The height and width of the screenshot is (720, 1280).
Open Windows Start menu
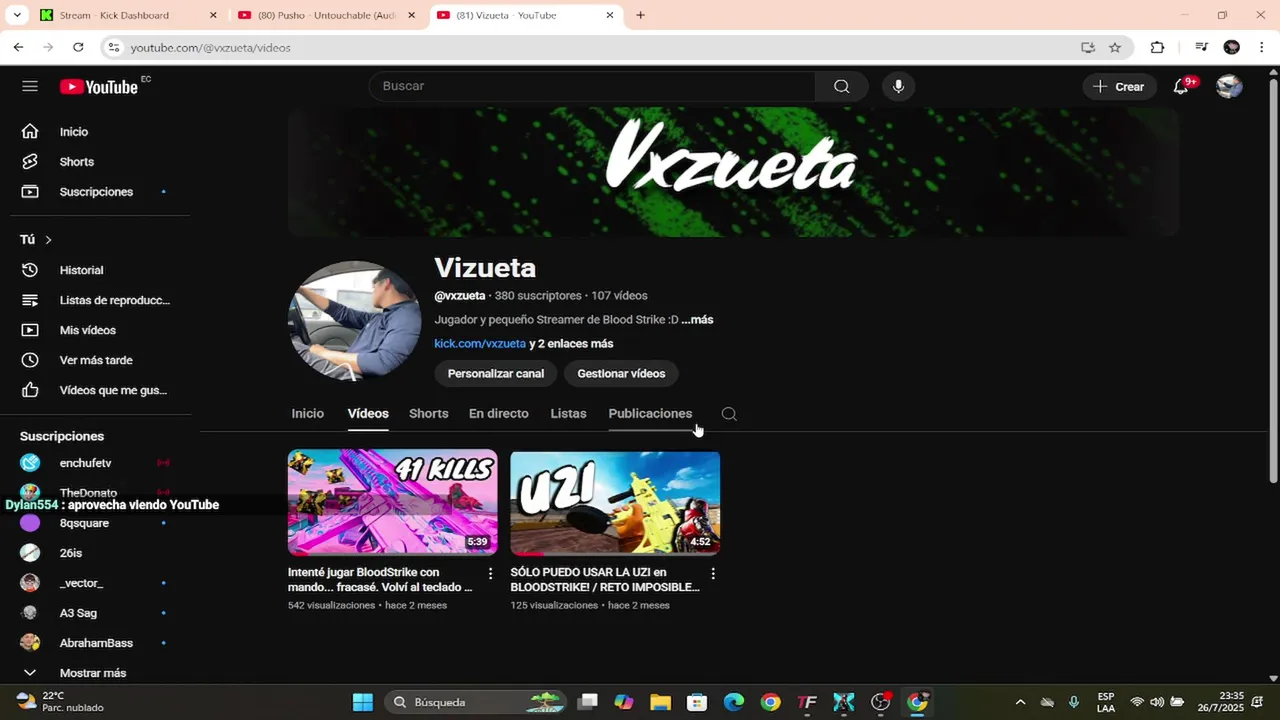[363, 702]
